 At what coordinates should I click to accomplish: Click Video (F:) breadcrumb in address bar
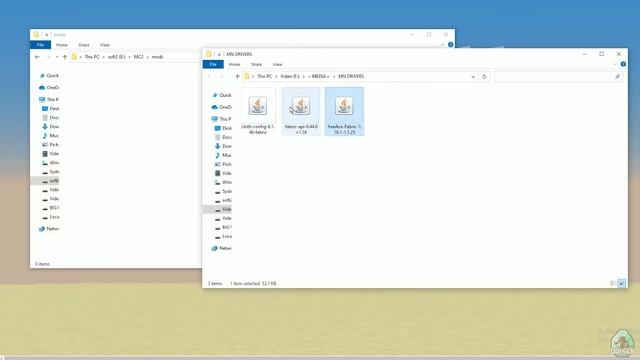tap(290, 76)
